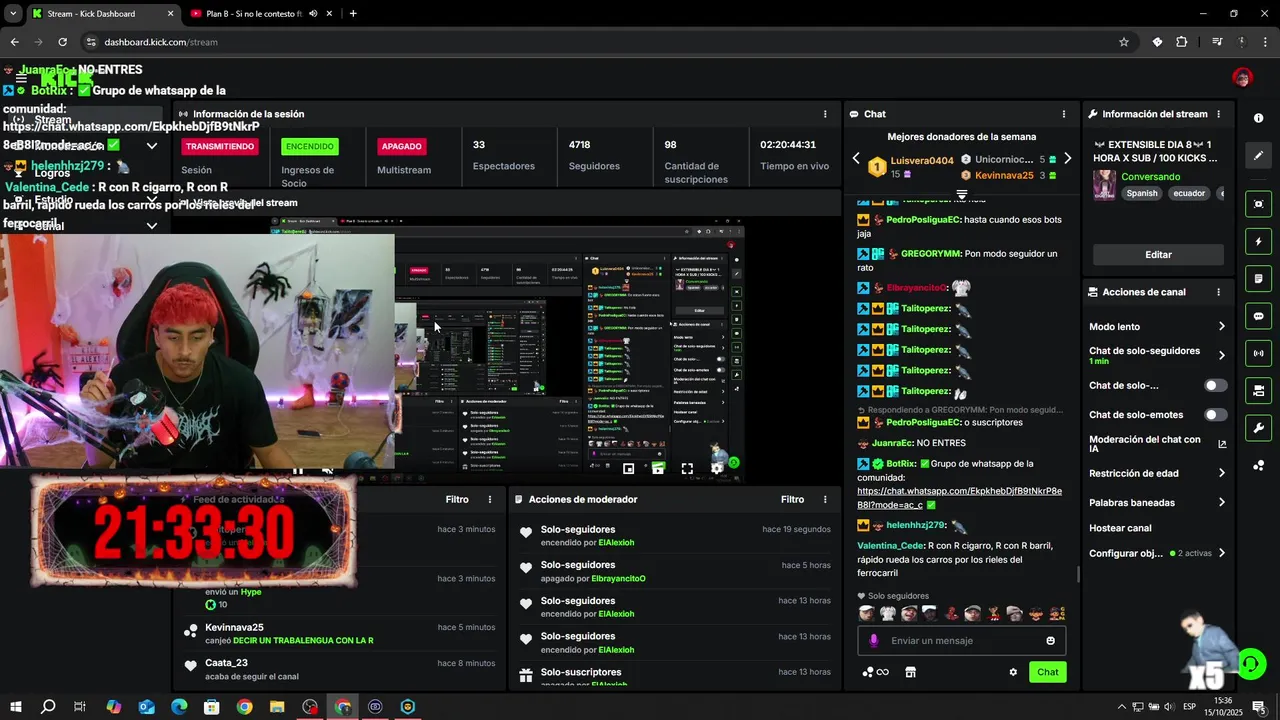Screen dimensions: 1280x720
Task: Select the pencil edit icon in the right sidebar
Action: pos(1258,155)
